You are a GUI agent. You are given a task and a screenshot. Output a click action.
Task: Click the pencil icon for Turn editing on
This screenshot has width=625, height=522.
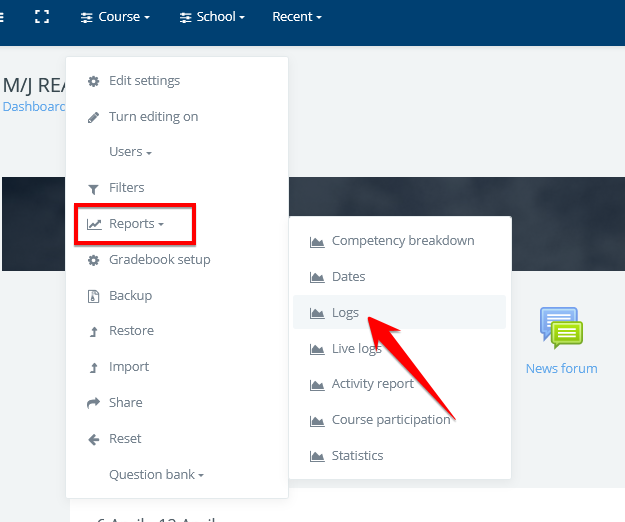94,117
